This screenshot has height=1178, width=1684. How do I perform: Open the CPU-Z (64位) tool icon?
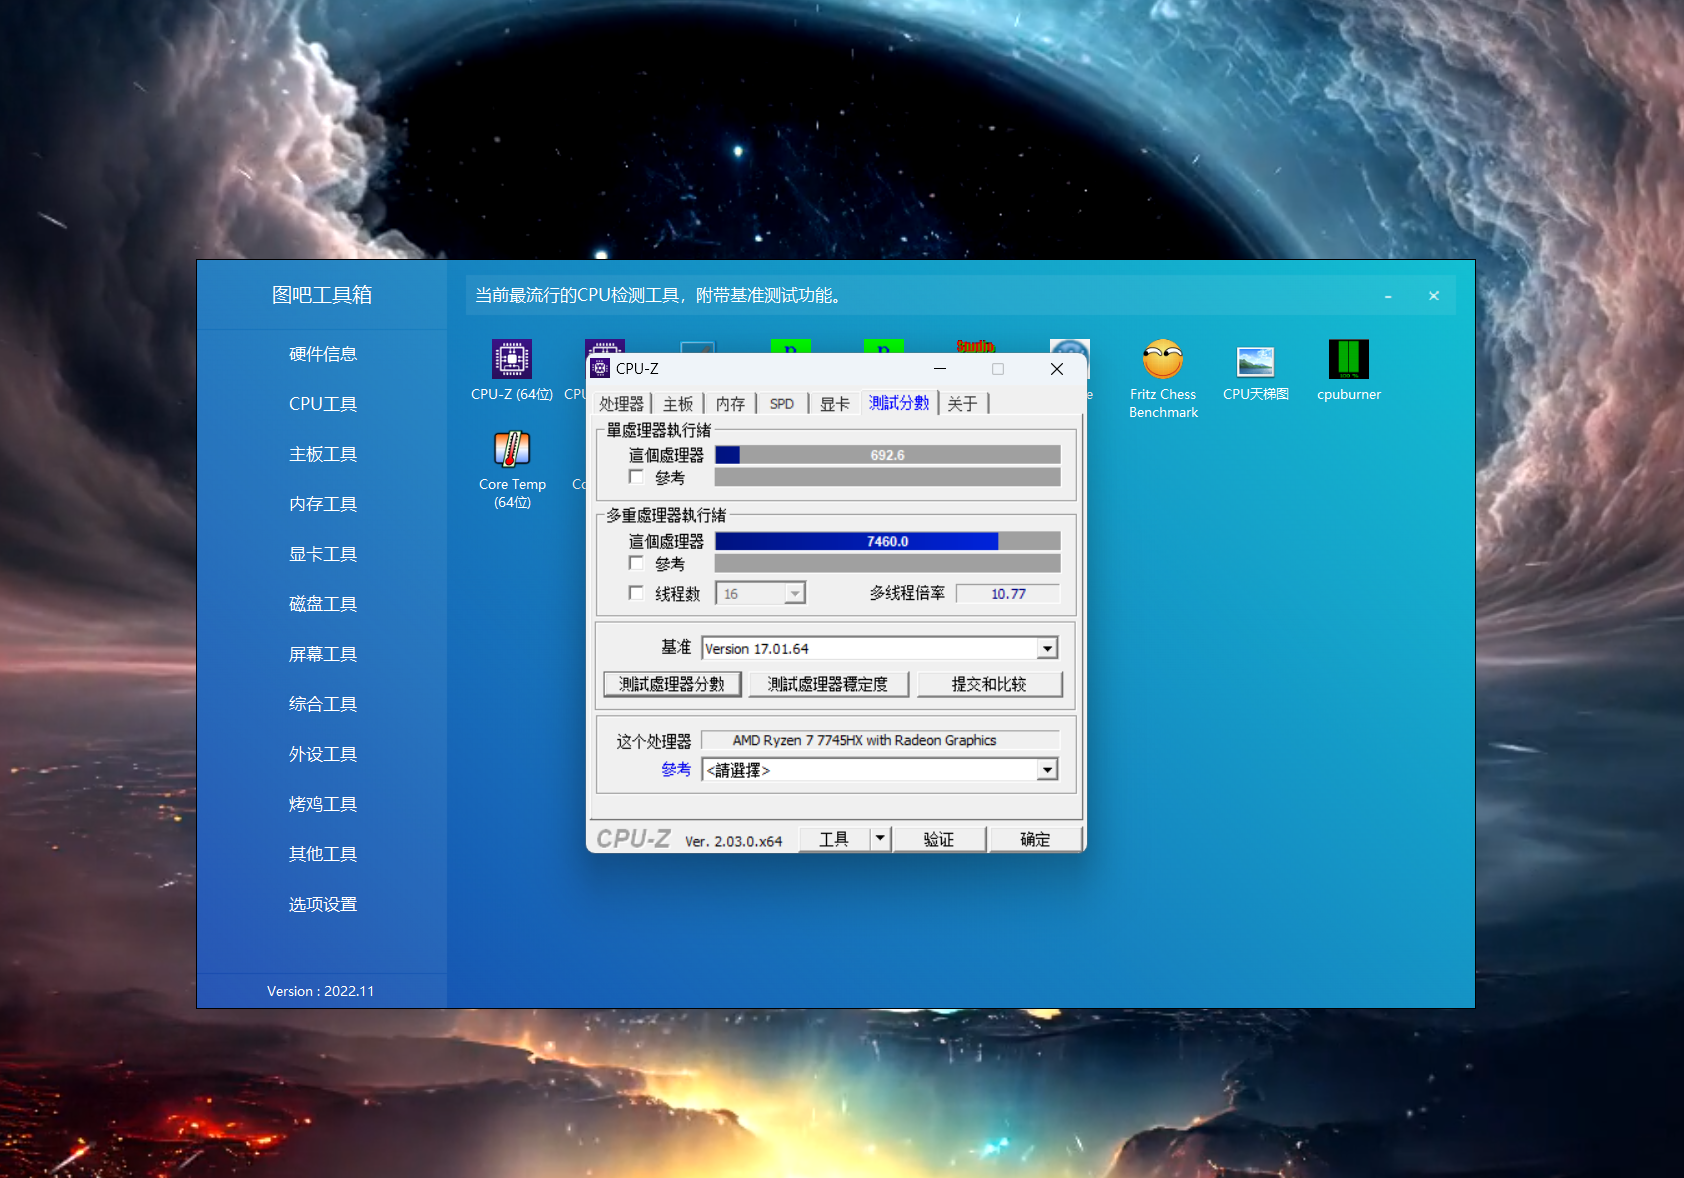(x=511, y=370)
